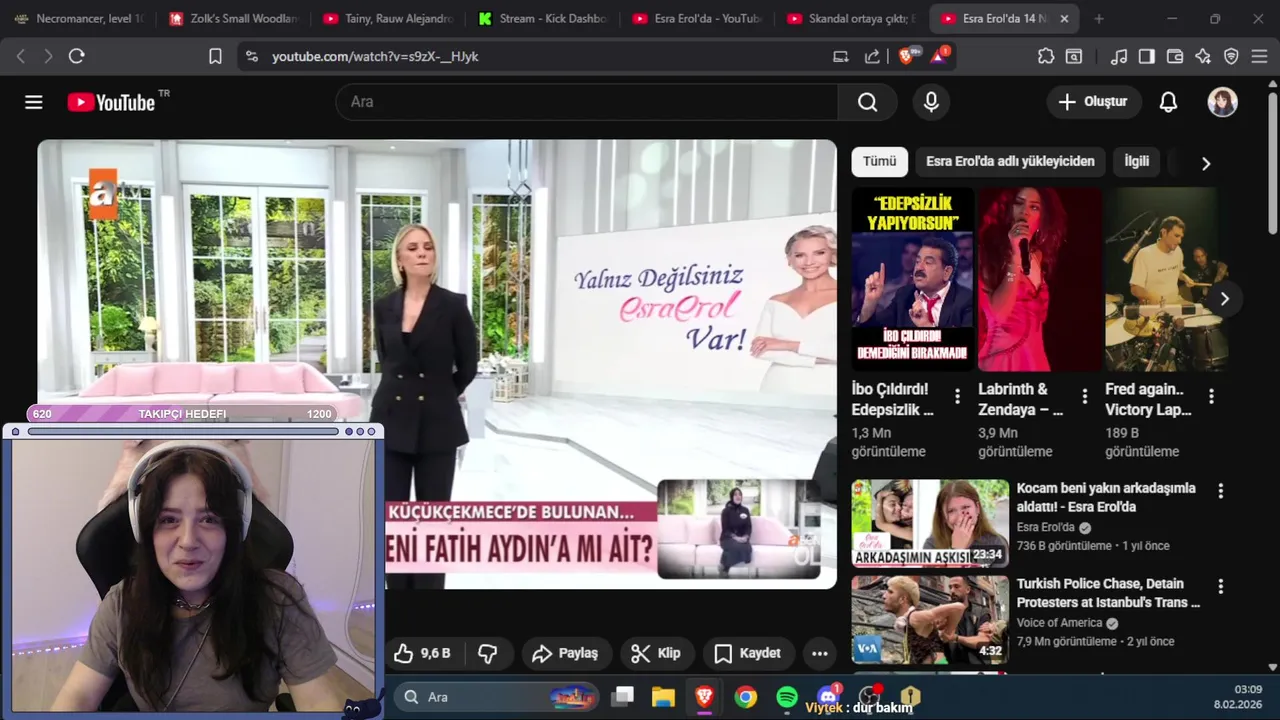The image size is (1280, 720).
Task: Create a clip with Klip button
Action: 656,653
